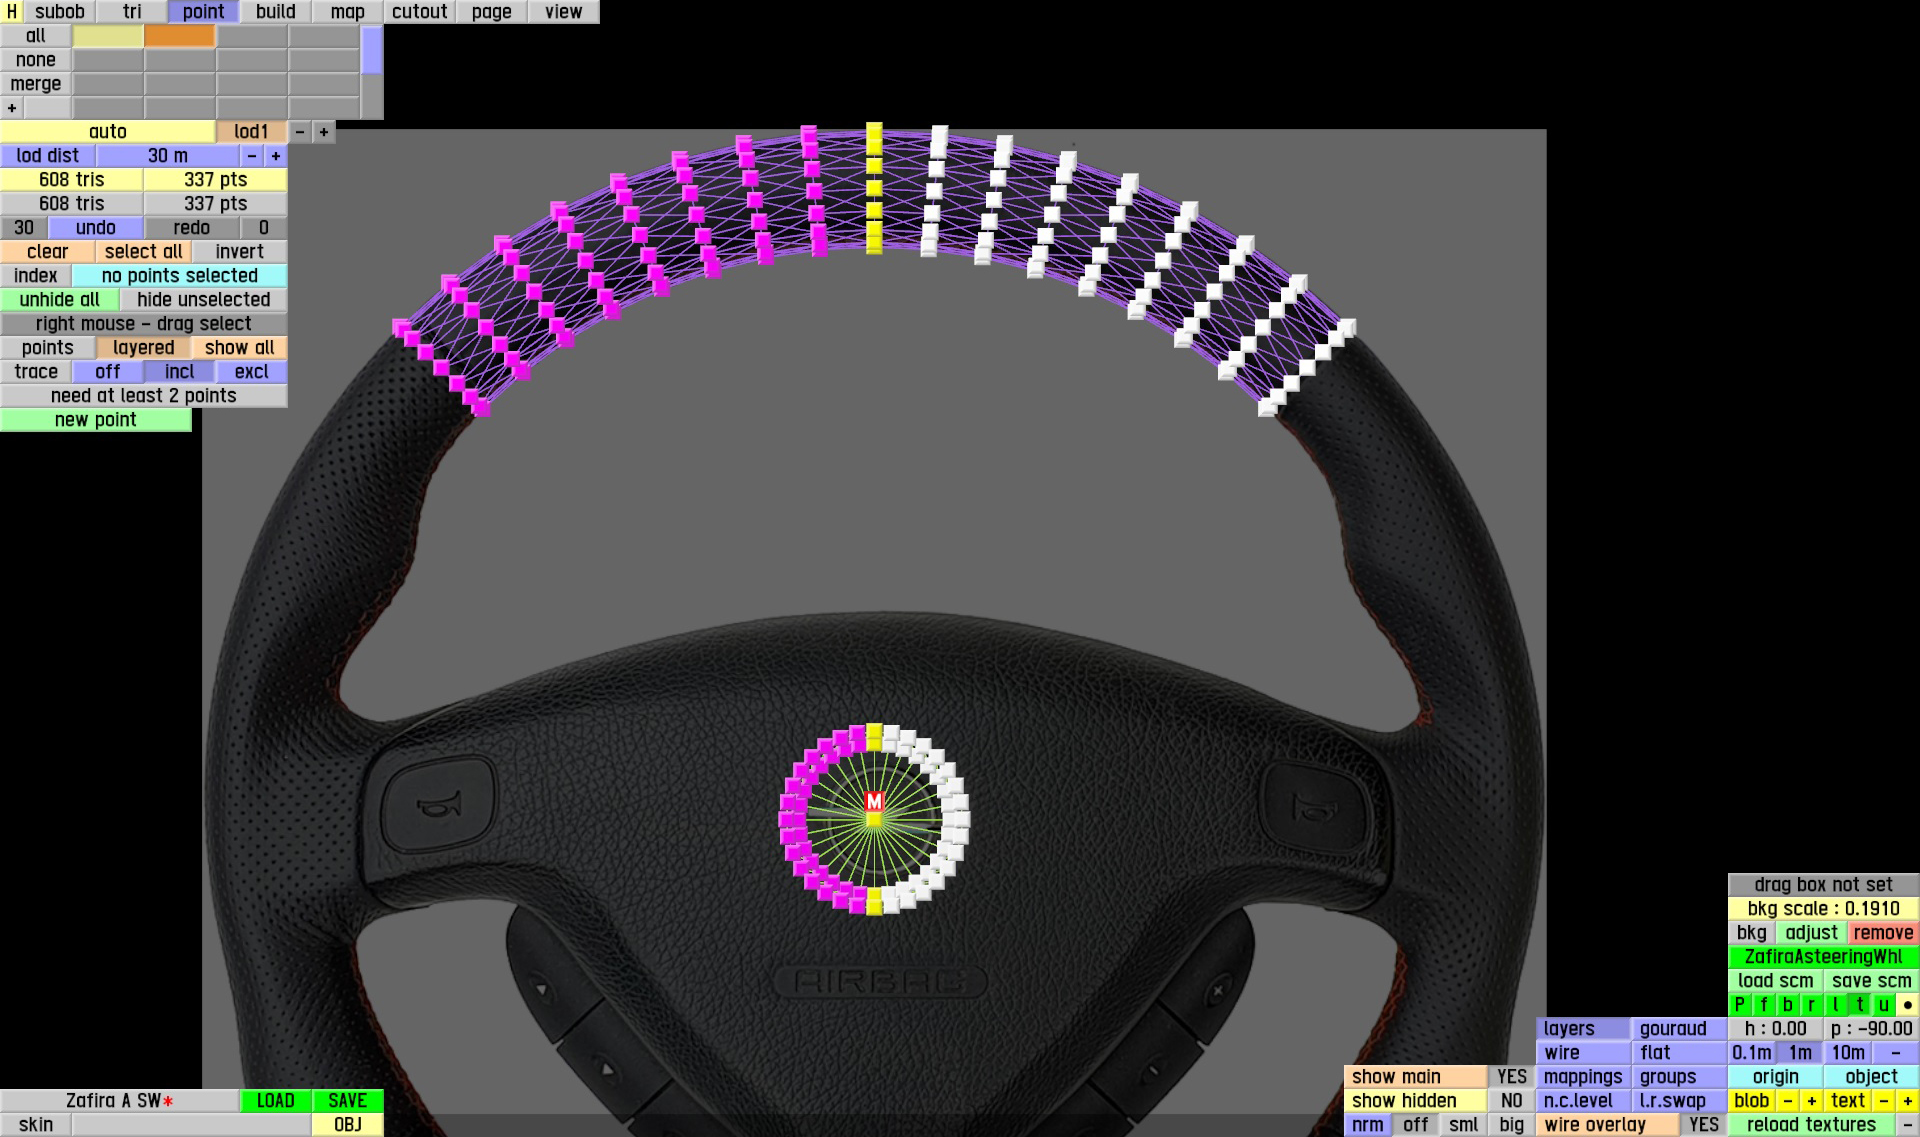Image resolution: width=1920 pixels, height=1137 pixels.
Task: Click the black dot view button
Action: pos(1907,1005)
